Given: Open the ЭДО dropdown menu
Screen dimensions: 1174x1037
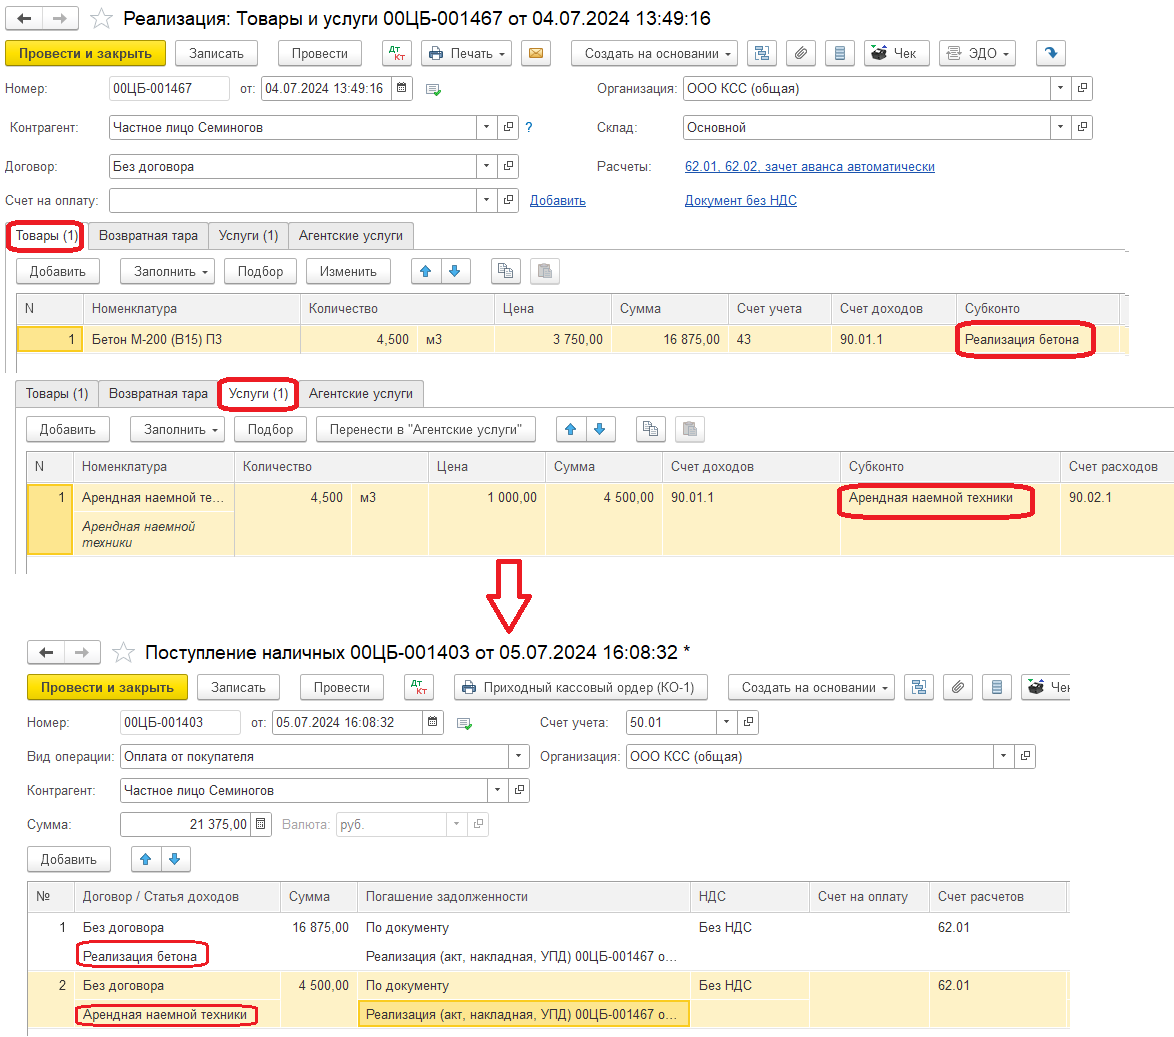Looking at the screenshot, I should pos(977,54).
